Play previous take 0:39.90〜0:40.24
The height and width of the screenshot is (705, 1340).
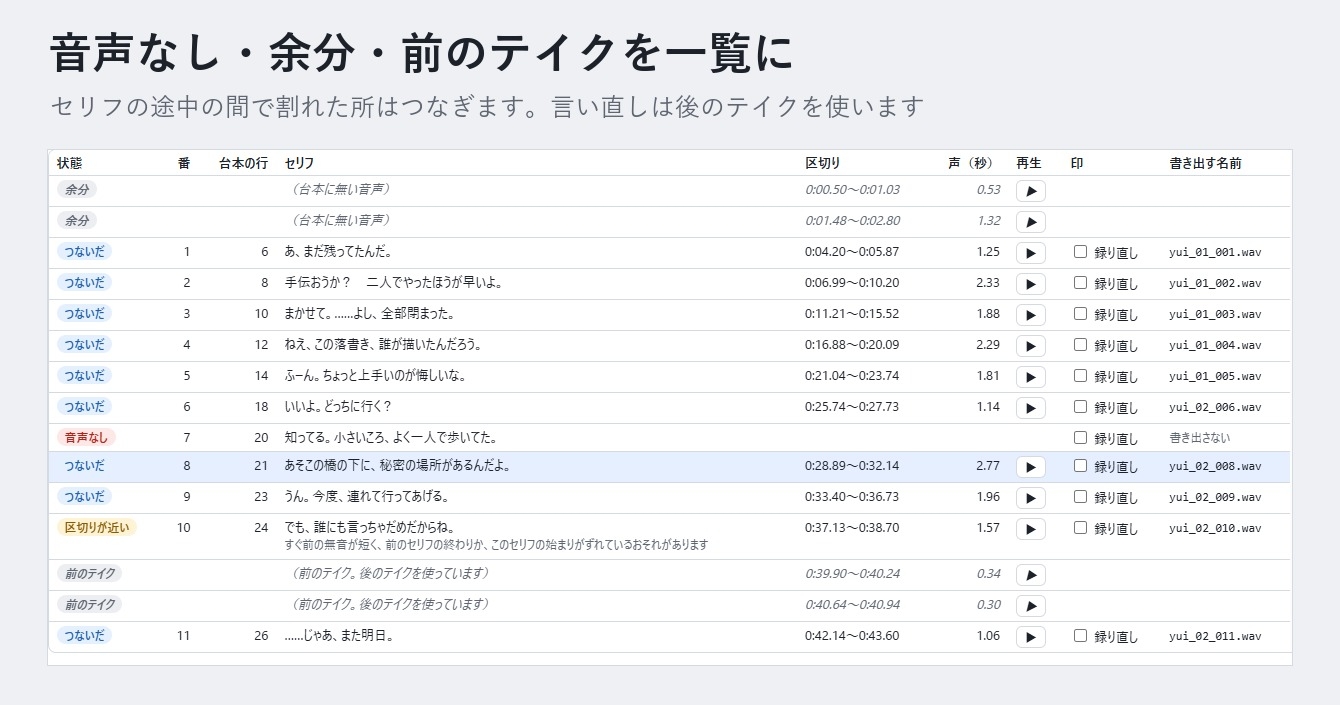tap(1030, 575)
